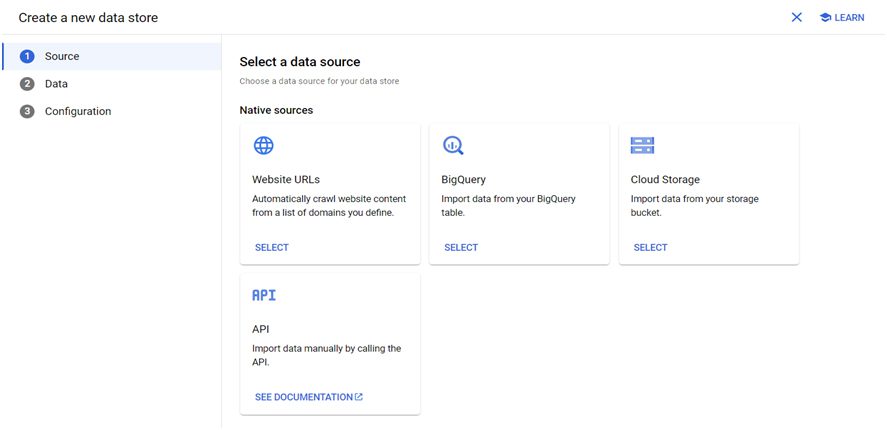Viewport: 887px width, 430px height.
Task: Switch to the Data step
Action: click(x=56, y=84)
